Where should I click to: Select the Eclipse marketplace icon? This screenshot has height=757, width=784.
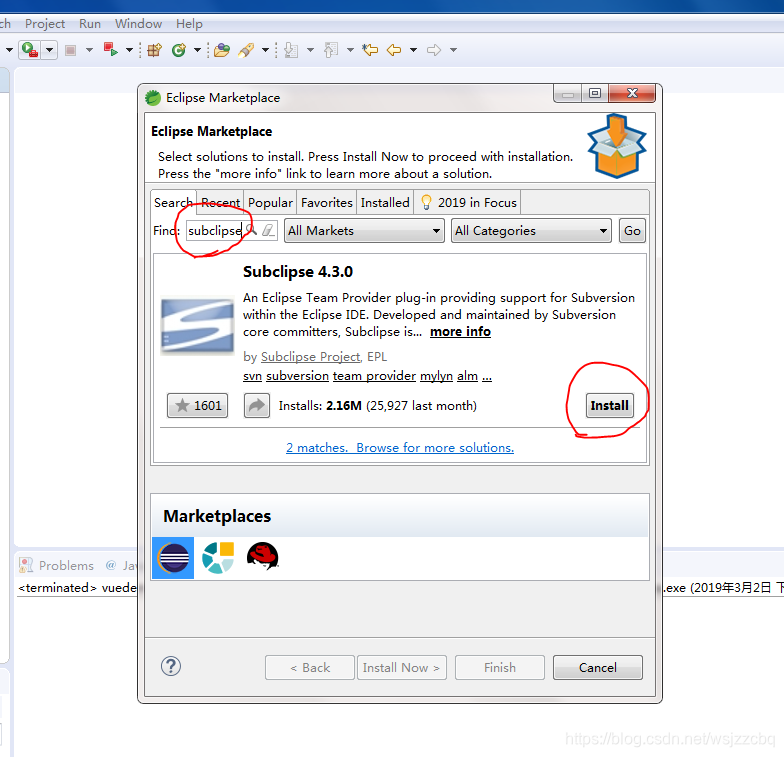(x=173, y=558)
